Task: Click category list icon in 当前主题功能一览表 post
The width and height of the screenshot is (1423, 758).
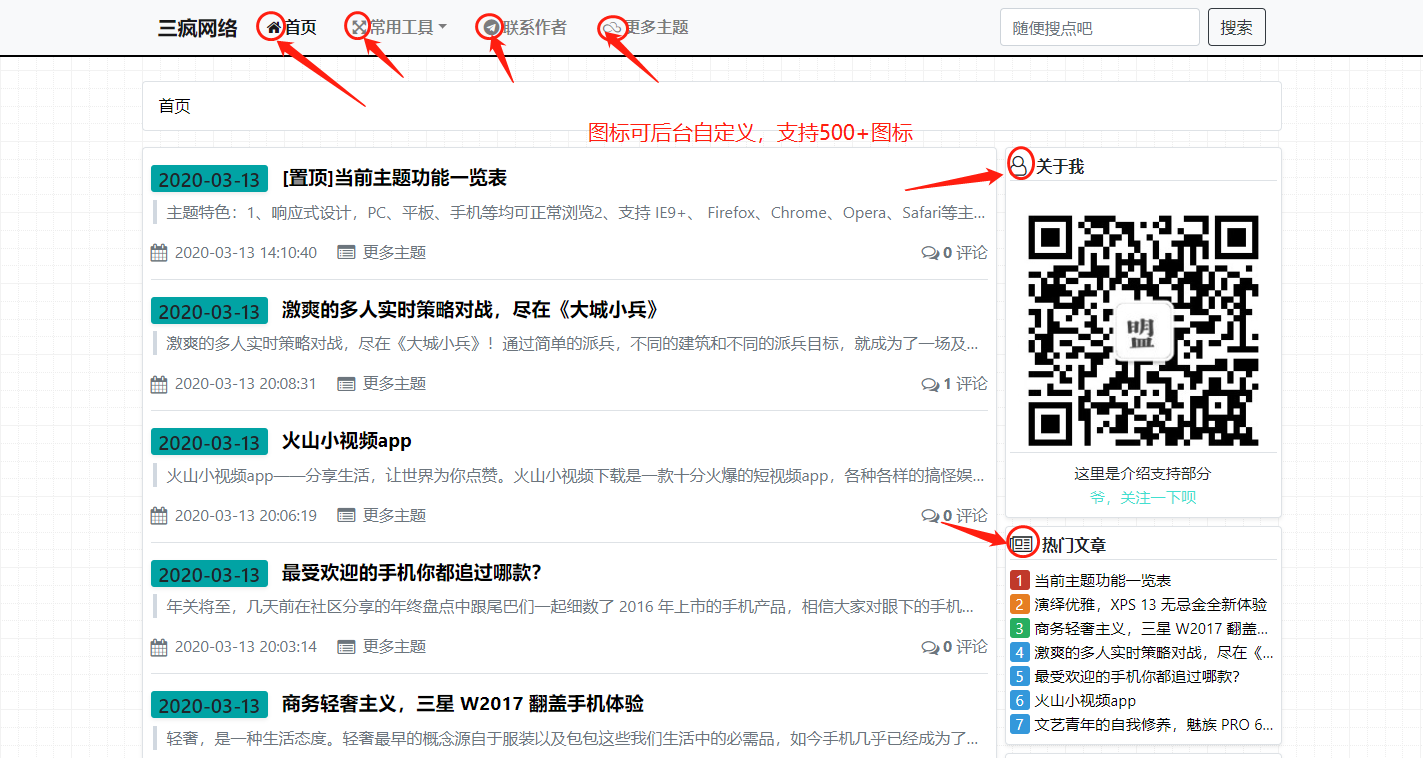Action: 346,253
